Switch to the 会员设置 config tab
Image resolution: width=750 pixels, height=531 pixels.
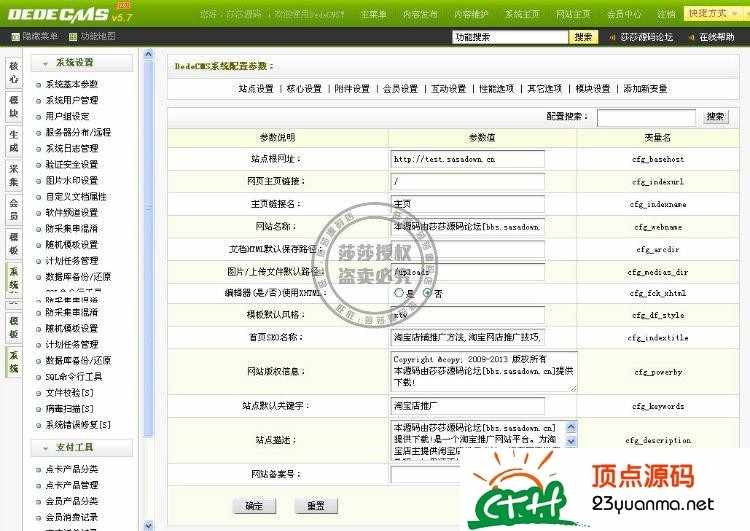point(400,89)
